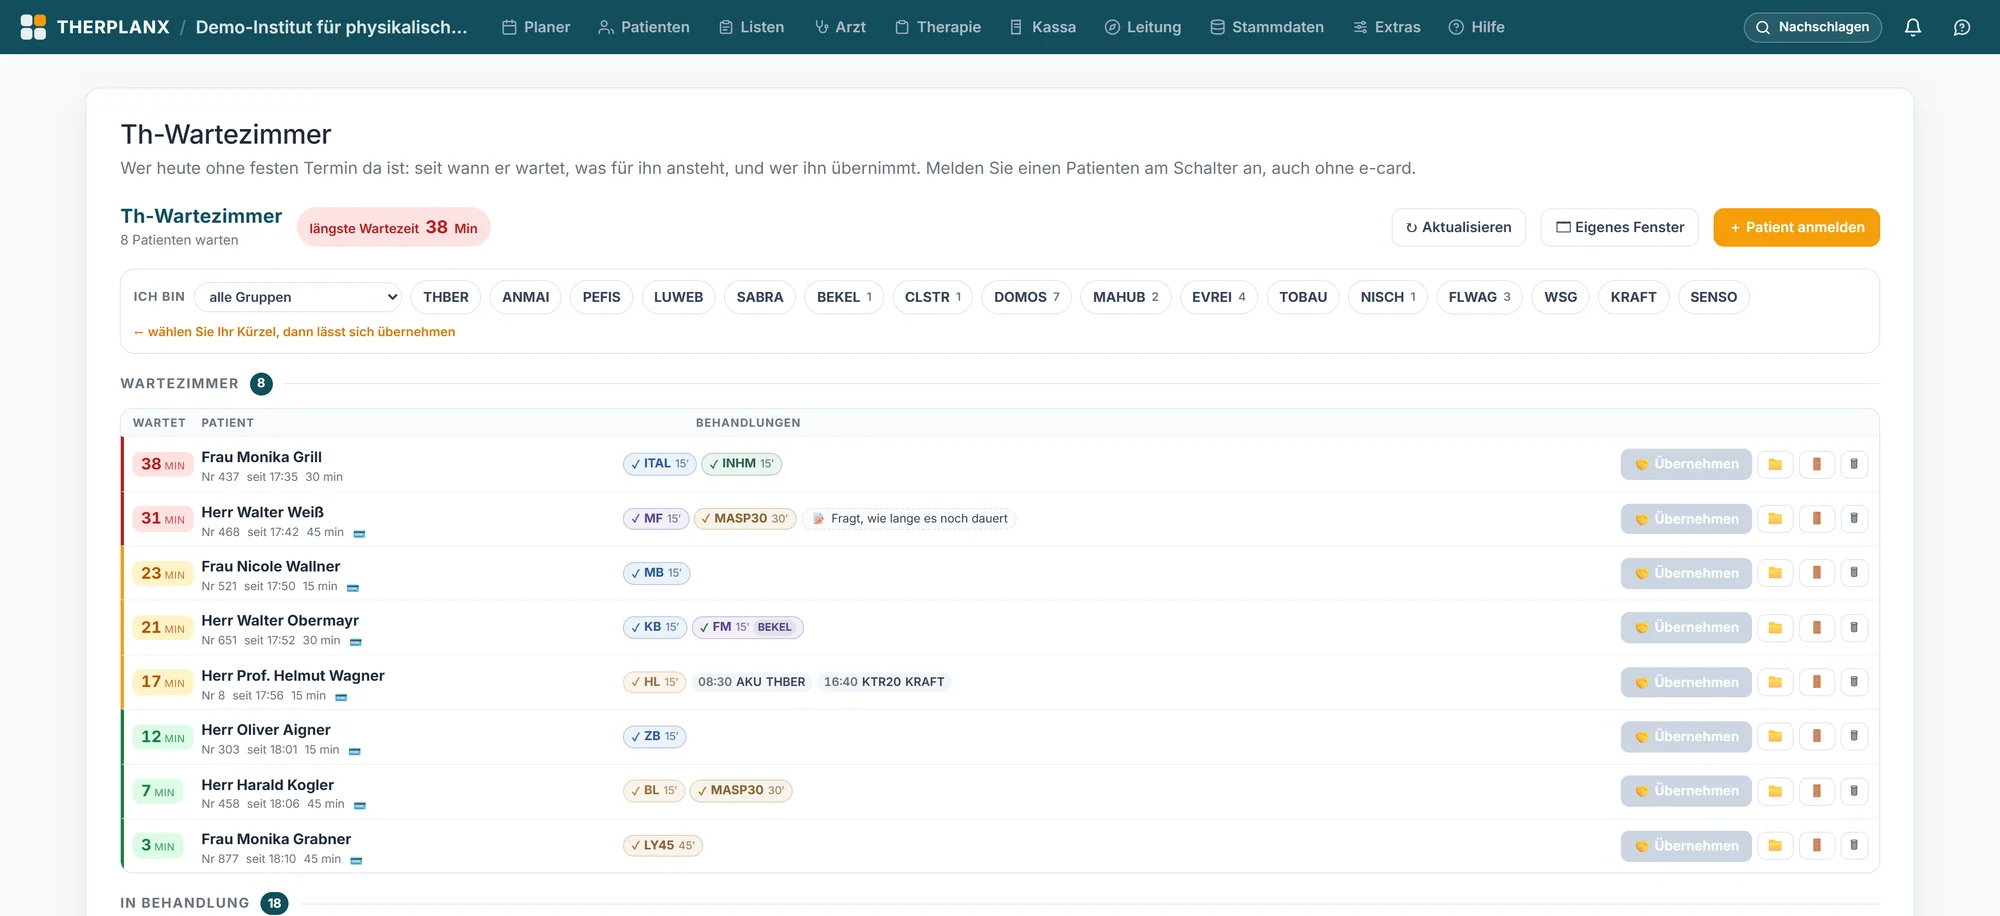The image size is (2000, 916).
Task: Click door icon in Monika Grill's row
Action: (1816, 464)
